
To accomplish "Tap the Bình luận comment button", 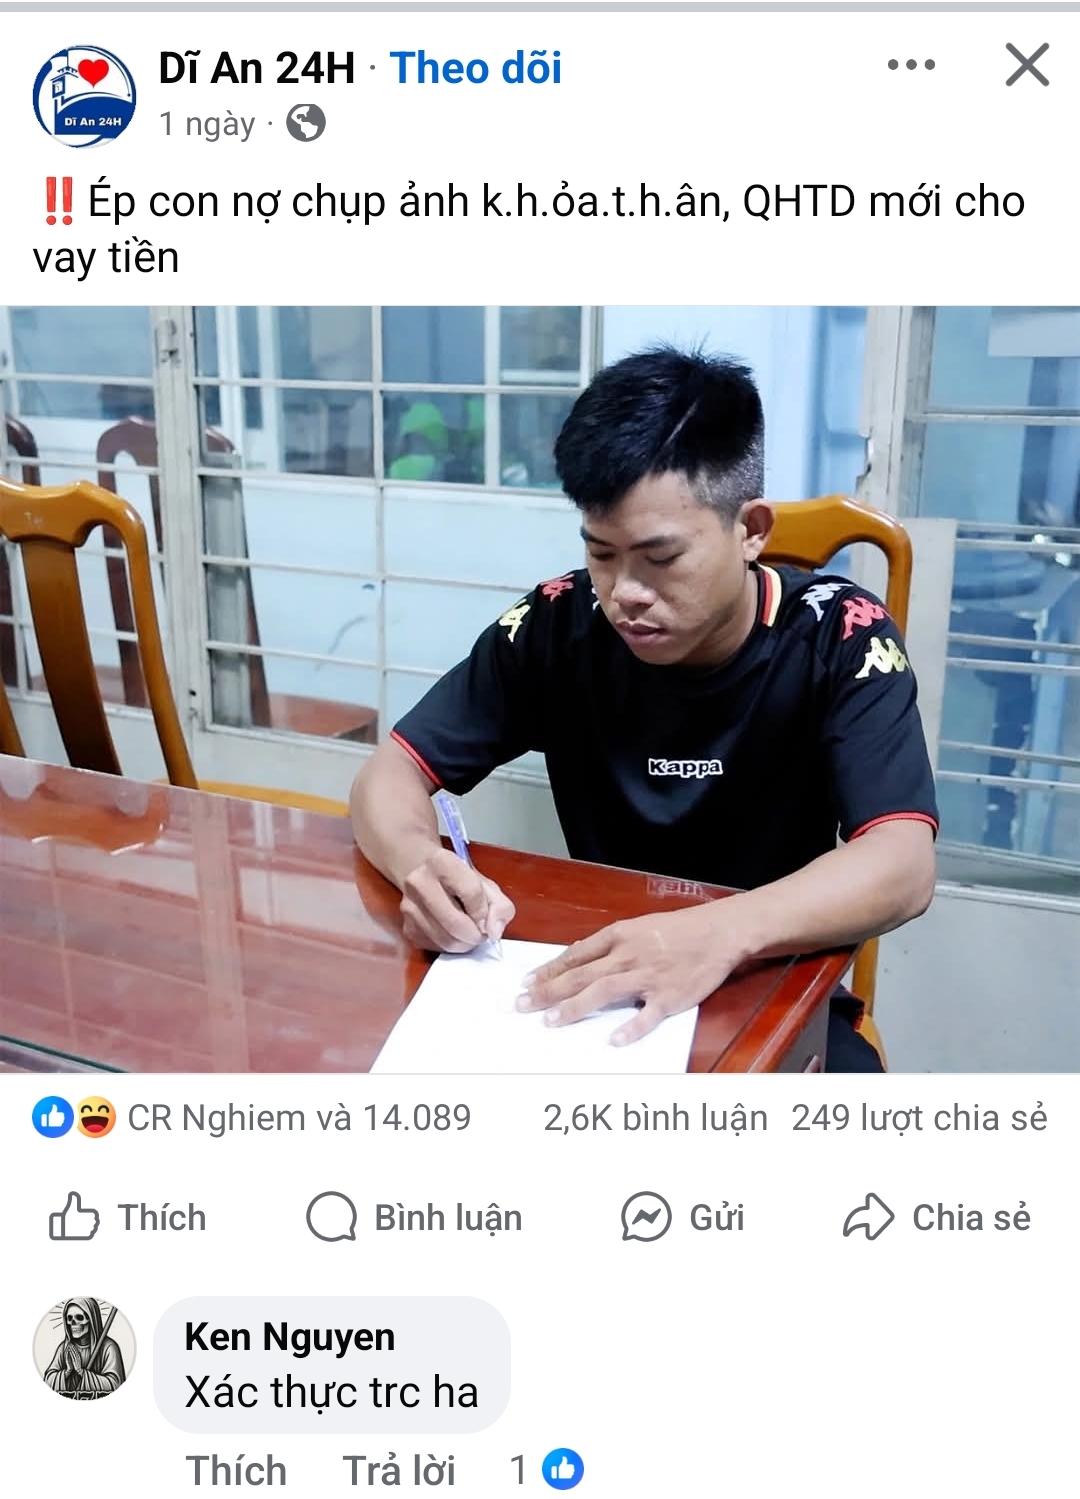I will pyautogui.click(x=414, y=1217).
